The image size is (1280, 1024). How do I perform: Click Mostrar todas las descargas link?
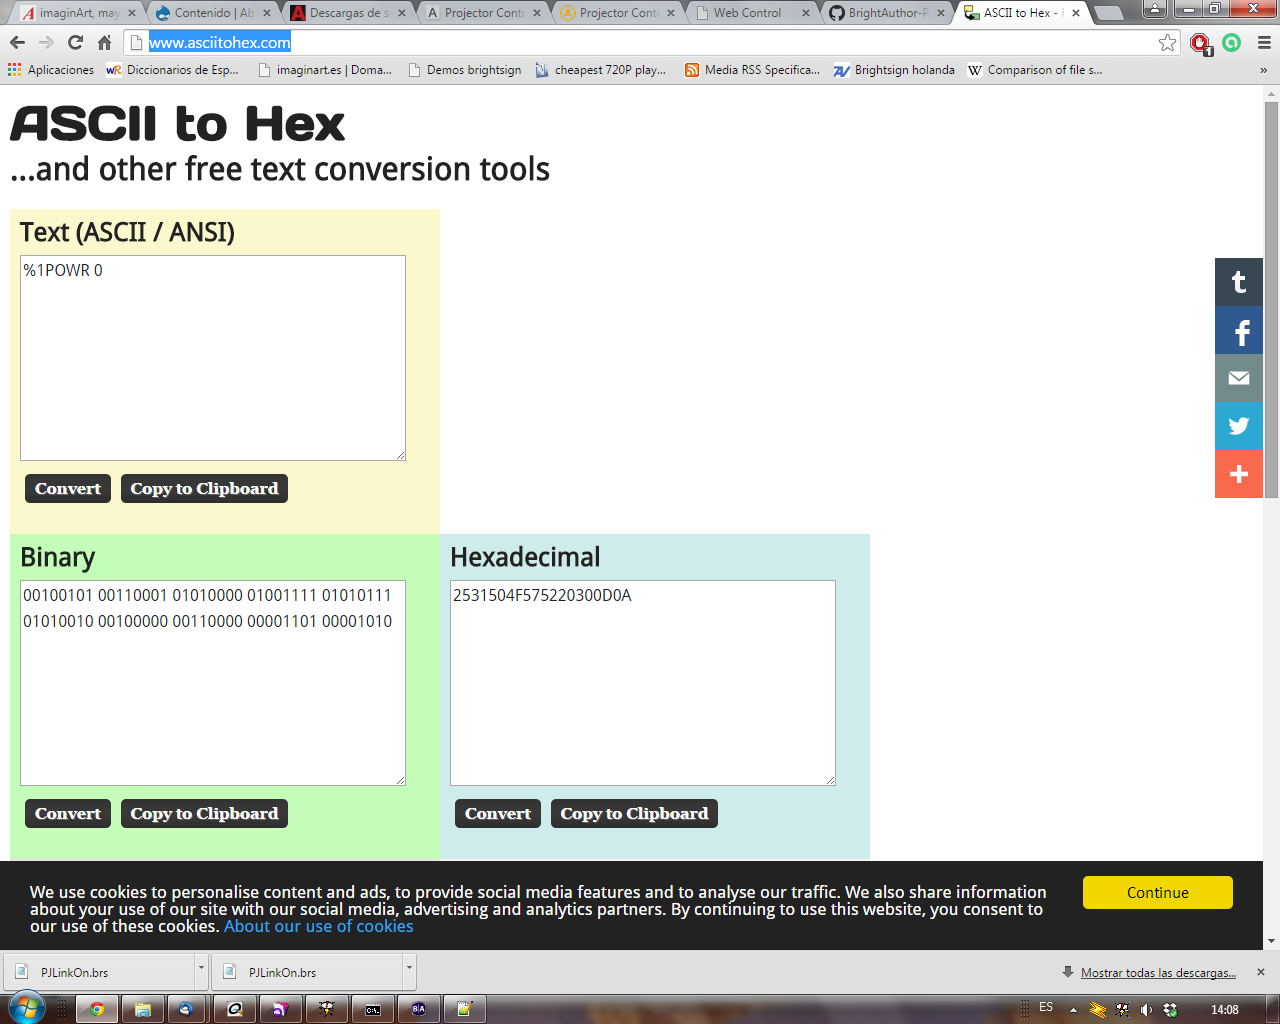point(1158,972)
